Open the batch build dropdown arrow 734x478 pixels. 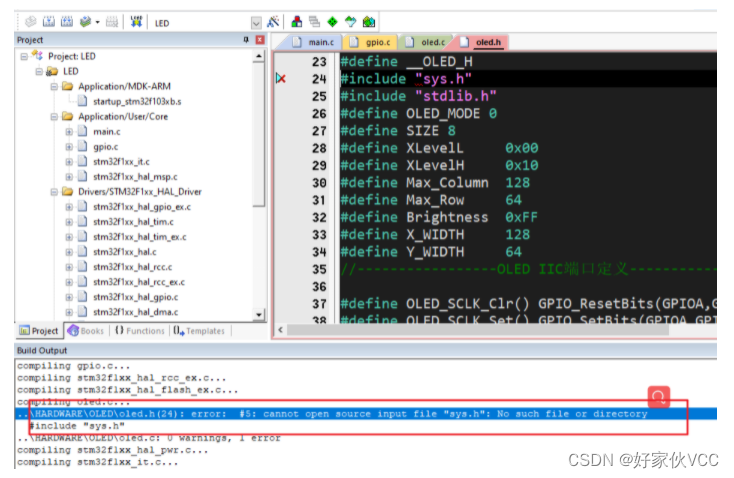point(97,22)
